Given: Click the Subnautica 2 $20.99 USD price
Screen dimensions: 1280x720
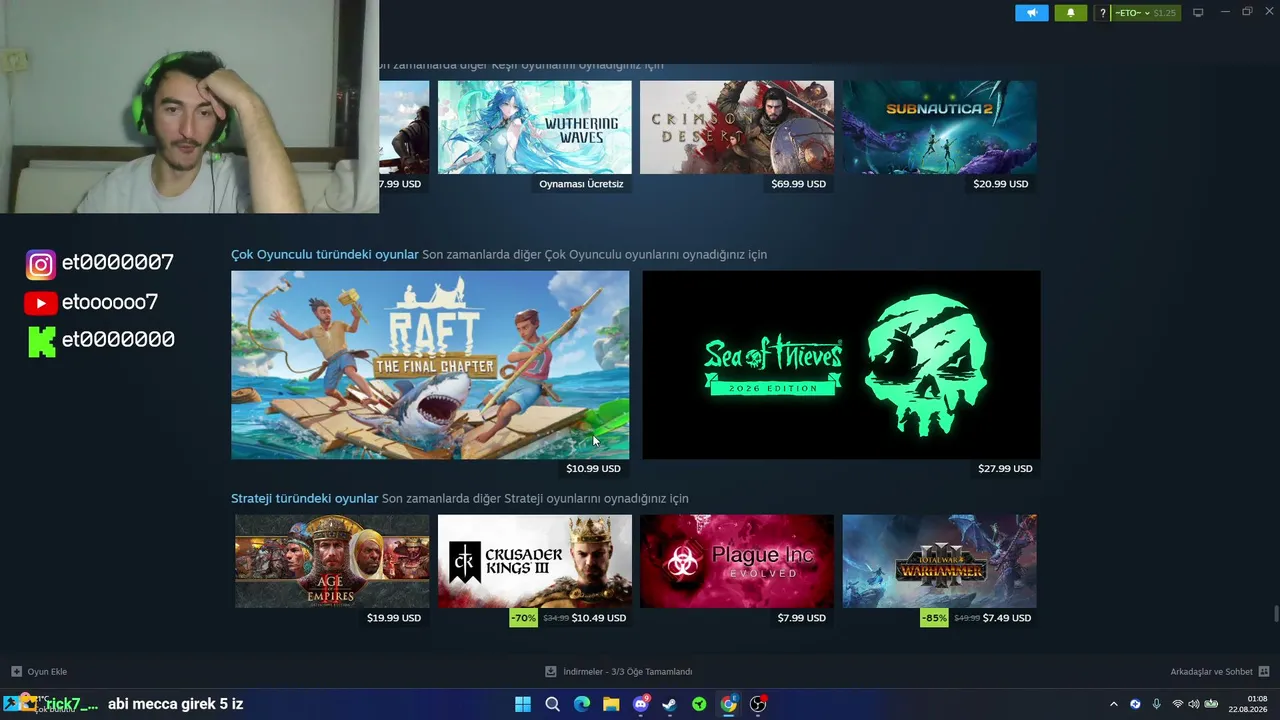Looking at the screenshot, I should coord(1001,184).
